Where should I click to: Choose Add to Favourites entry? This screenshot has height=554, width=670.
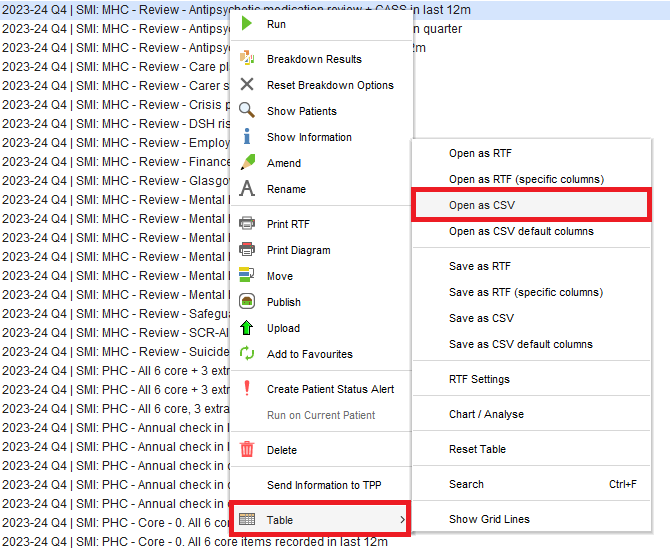point(322,354)
